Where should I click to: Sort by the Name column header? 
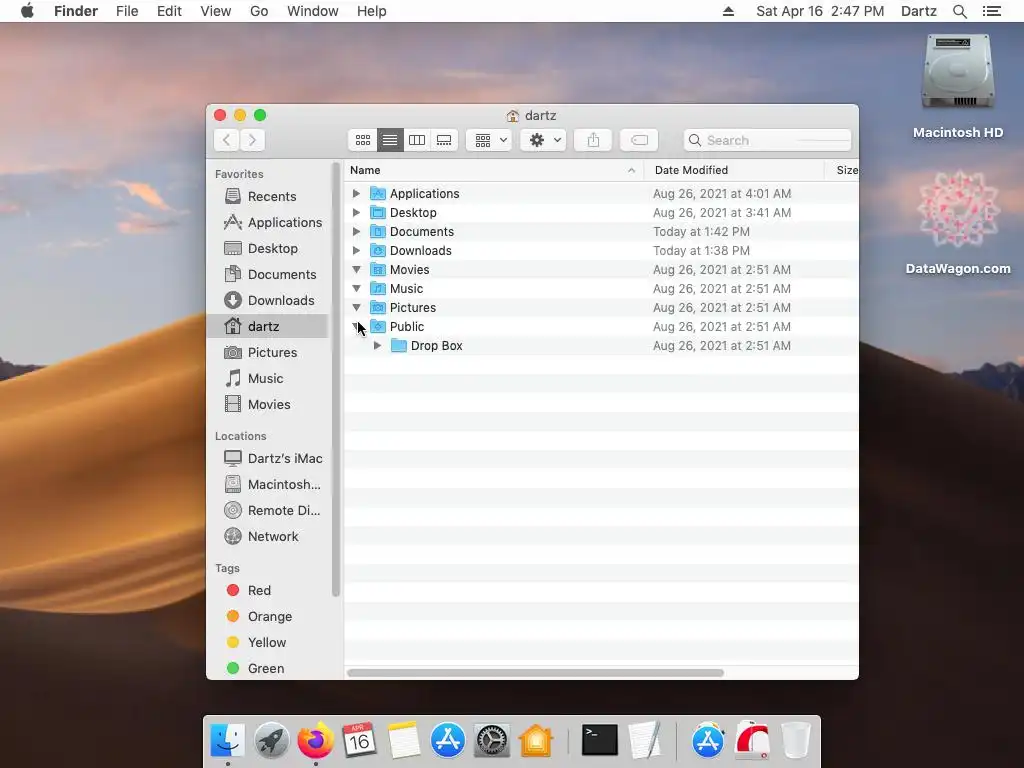click(494, 170)
